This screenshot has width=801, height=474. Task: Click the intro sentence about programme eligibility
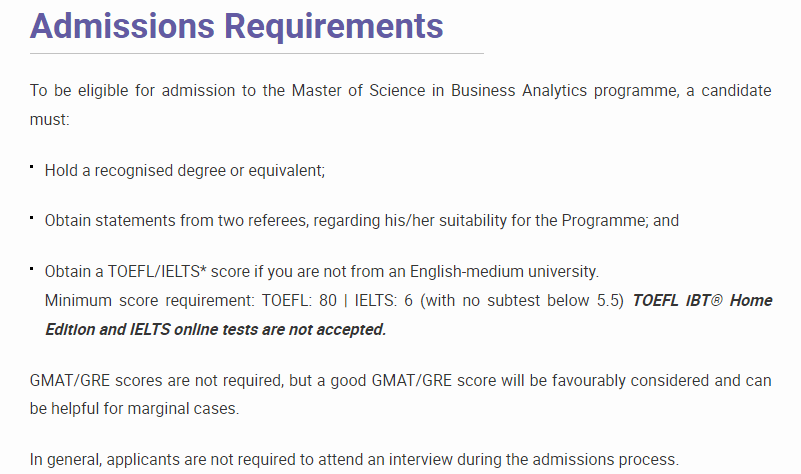[x=400, y=105]
